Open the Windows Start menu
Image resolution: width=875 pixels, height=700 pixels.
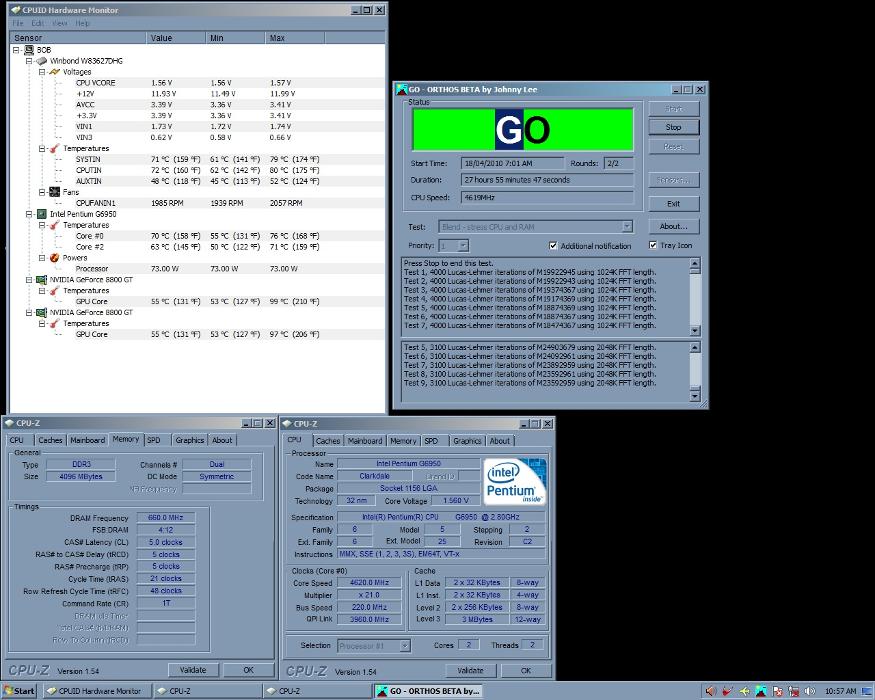click(19, 691)
